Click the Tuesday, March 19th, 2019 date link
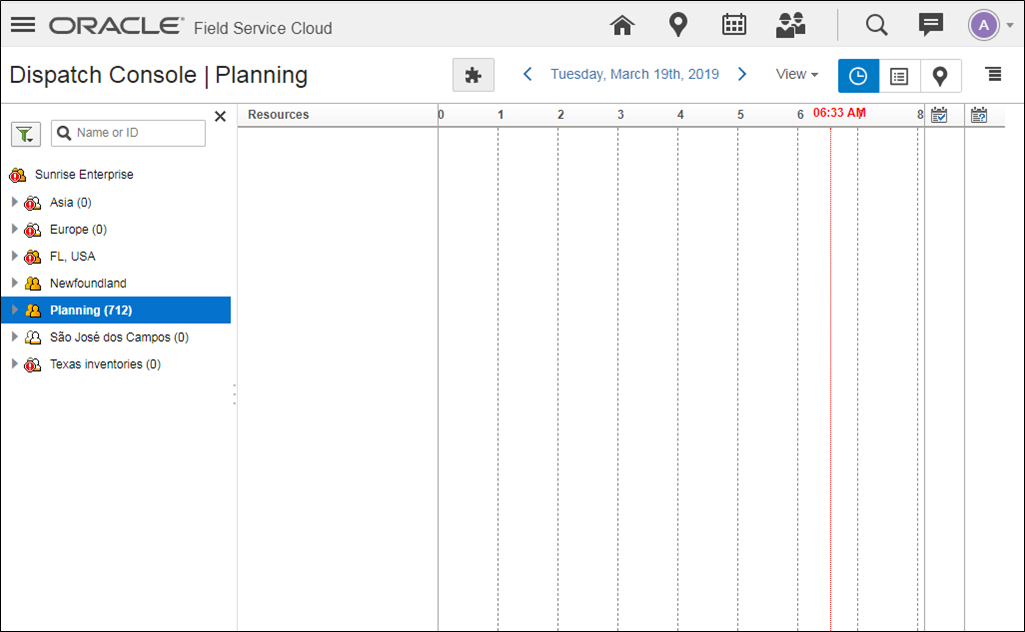Viewport: 1025px width, 632px height. tap(634, 74)
